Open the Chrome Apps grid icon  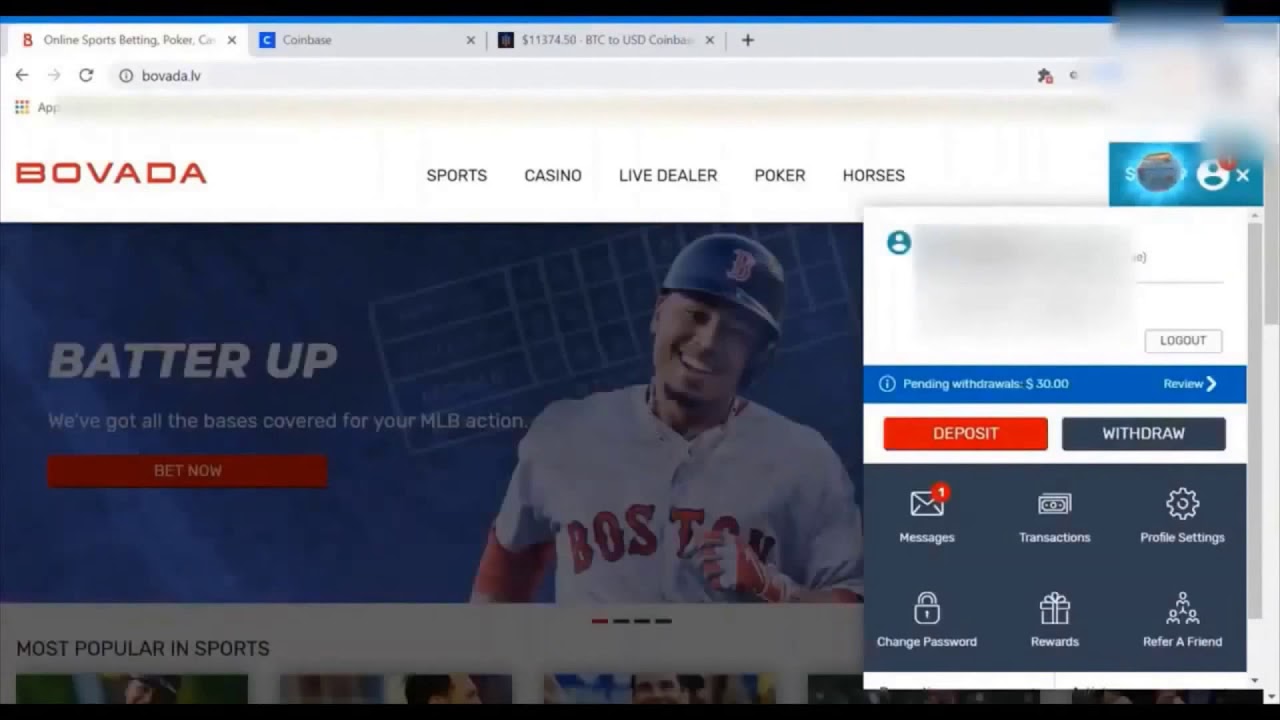[x=22, y=107]
